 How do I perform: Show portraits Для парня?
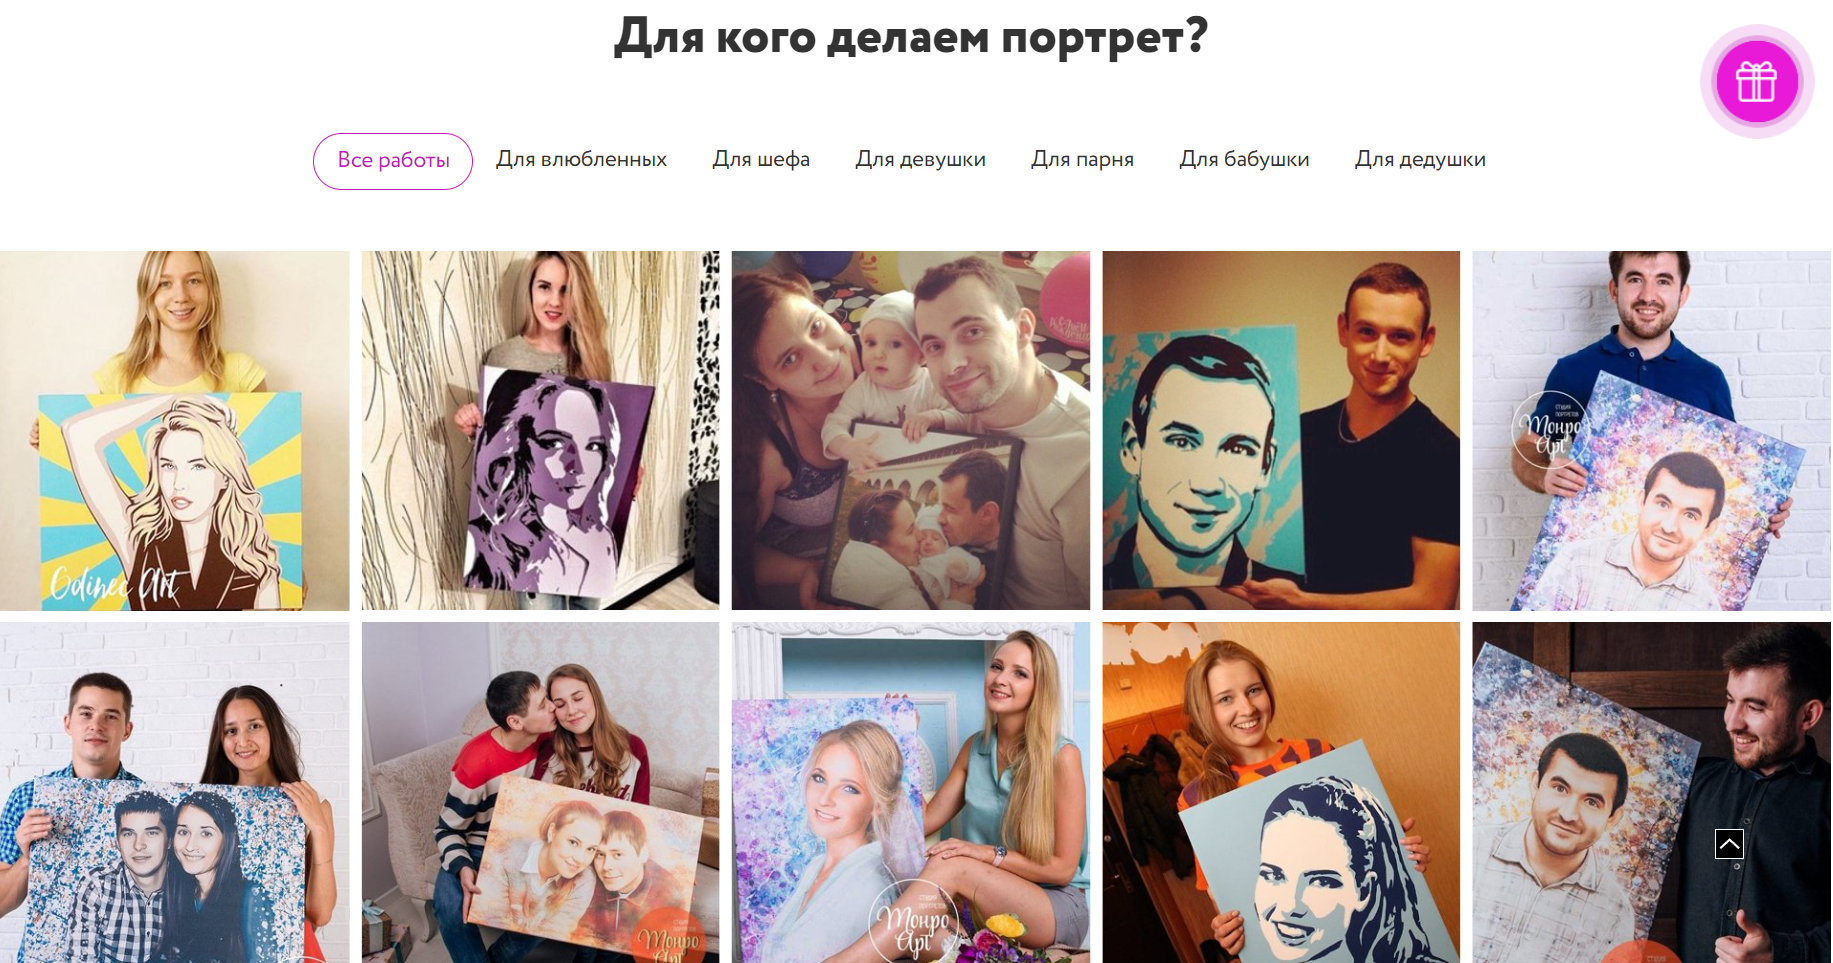(1082, 160)
